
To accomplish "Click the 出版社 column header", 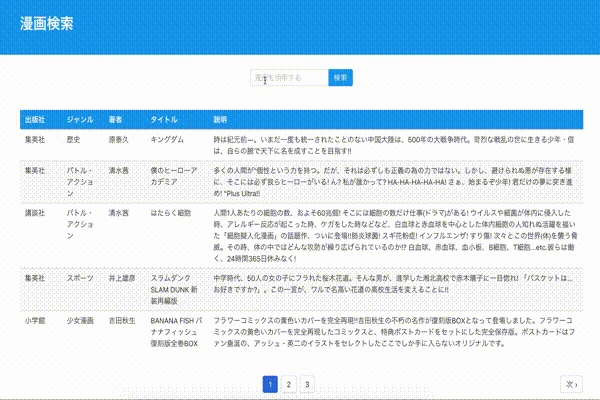I will point(35,119).
